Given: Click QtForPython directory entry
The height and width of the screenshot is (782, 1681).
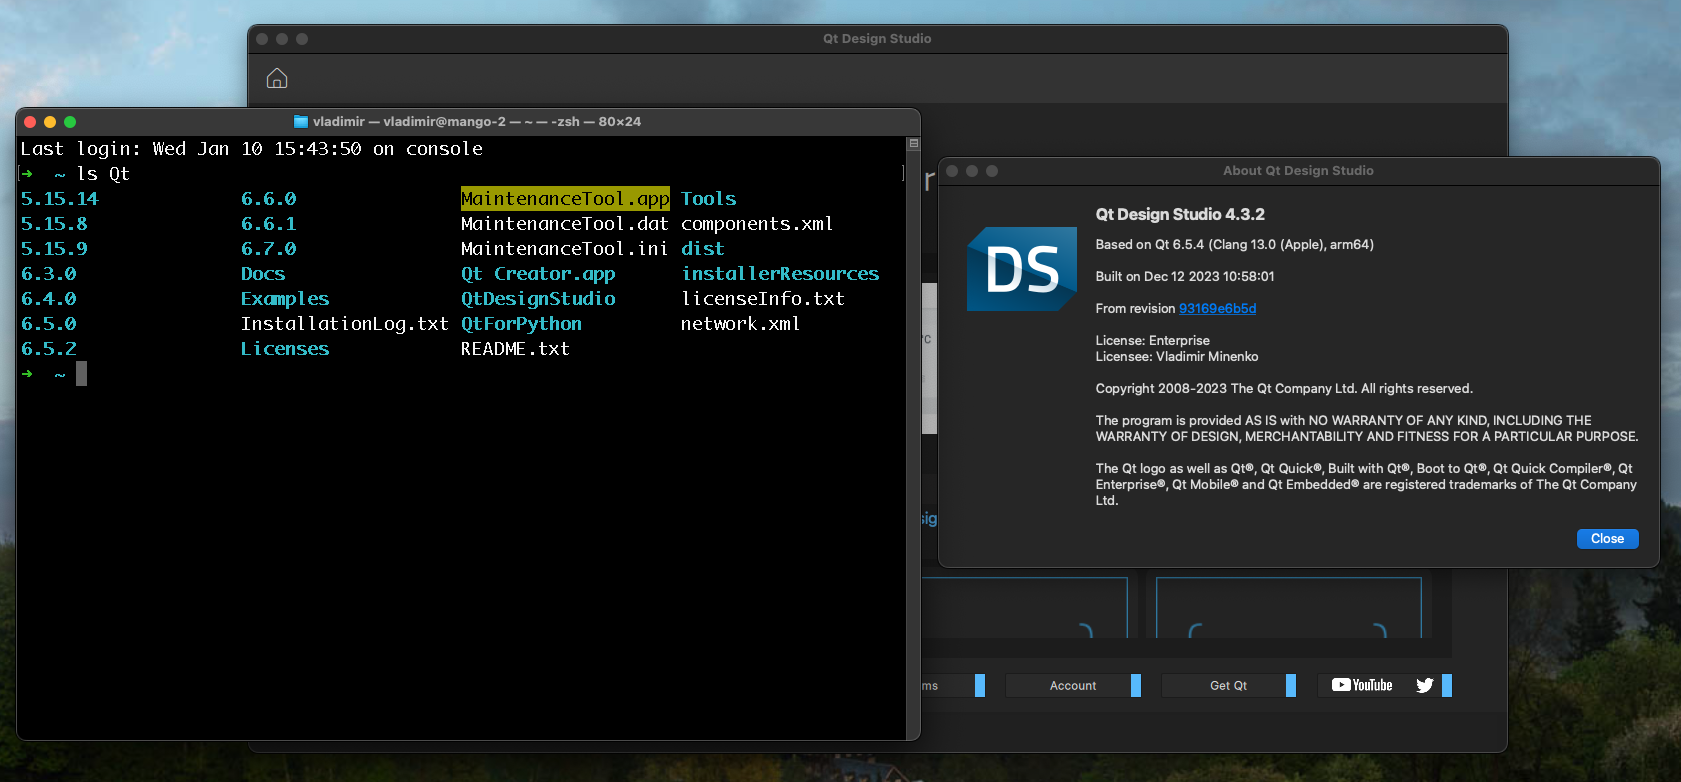Looking at the screenshot, I should (521, 324).
